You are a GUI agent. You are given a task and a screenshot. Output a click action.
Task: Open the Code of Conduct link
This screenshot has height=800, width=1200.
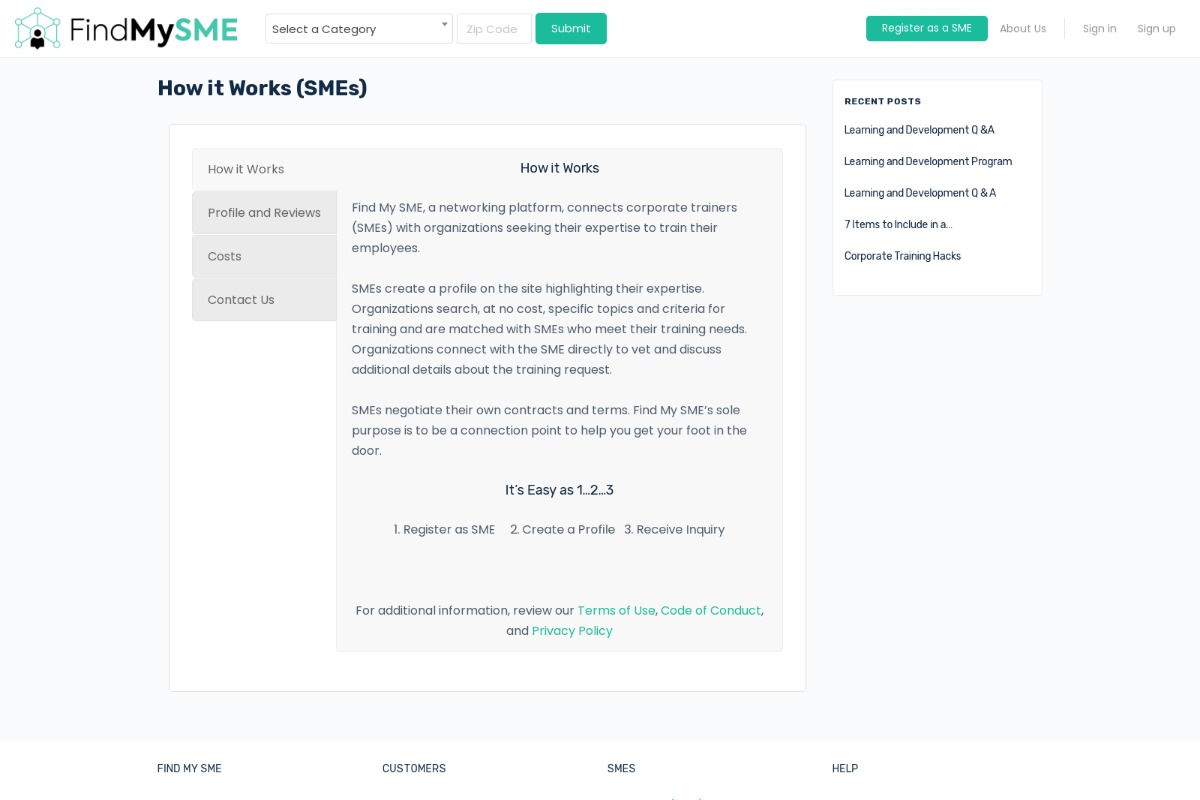pyautogui.click(x=711, y=611)
